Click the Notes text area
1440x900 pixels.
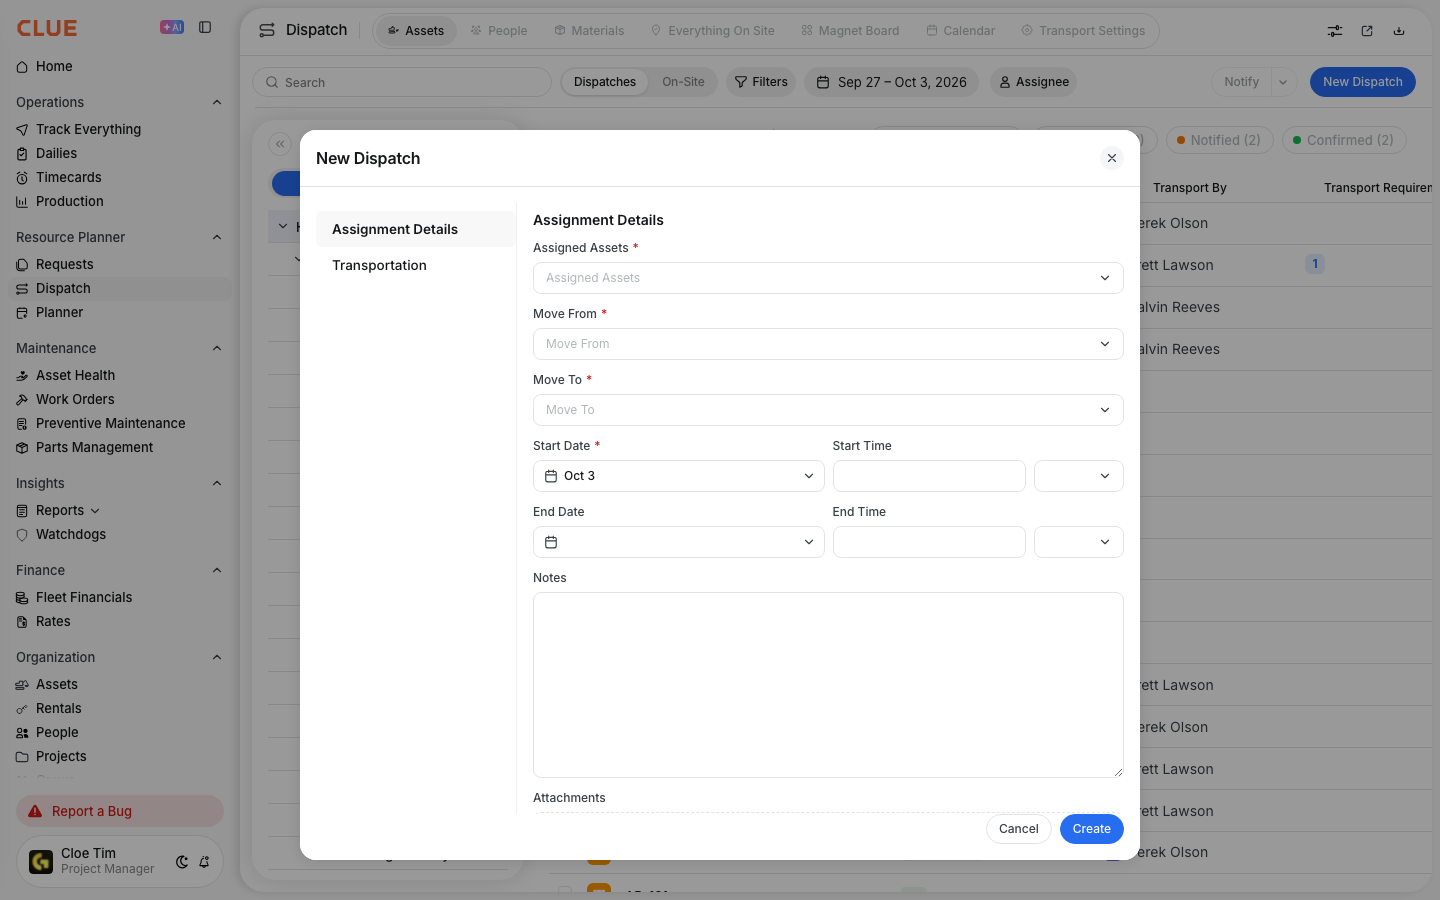(828, 685)
